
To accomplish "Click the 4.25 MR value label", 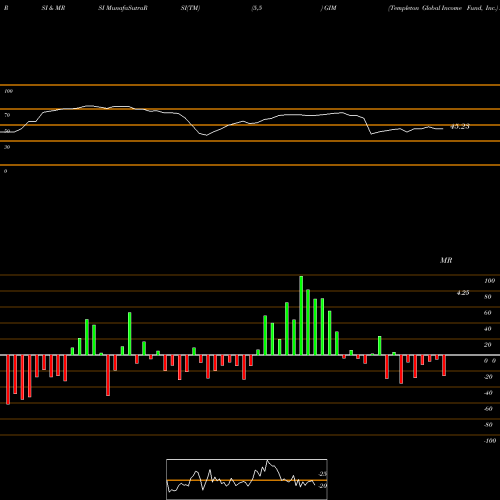I will [x=463, y=293].
